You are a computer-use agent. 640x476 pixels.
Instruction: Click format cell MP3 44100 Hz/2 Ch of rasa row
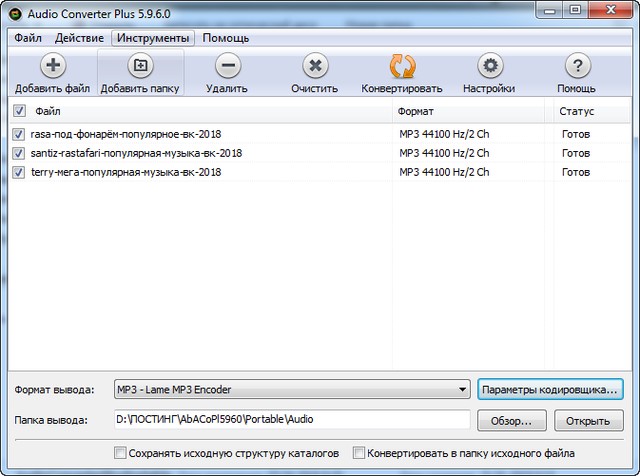pyautogui.click(x=444, y=134)
